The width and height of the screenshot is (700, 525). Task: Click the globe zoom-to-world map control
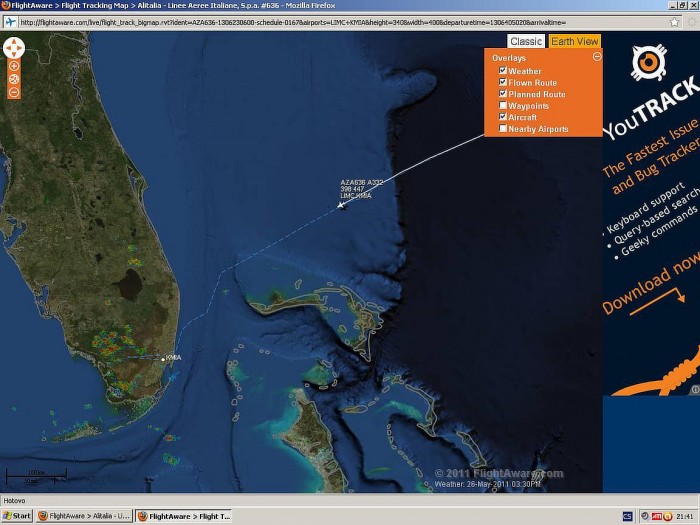pyautogui.click(x=14, y=79)
